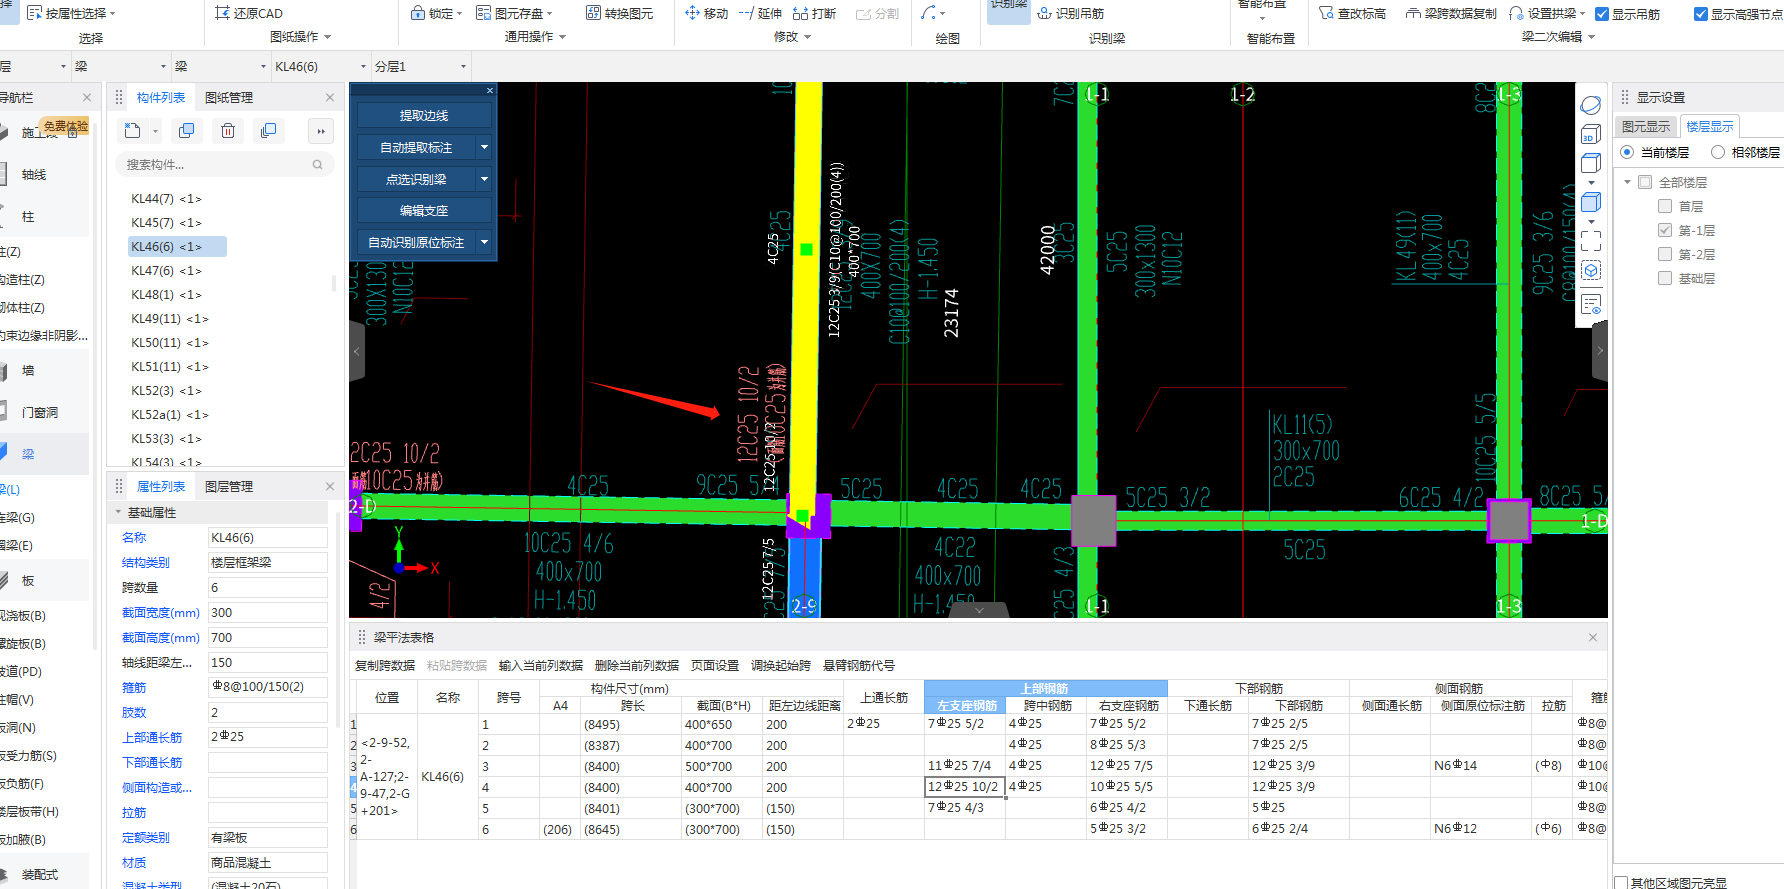
Task: Check the 首层 checkbox
Action: [x=1665, y=206]
